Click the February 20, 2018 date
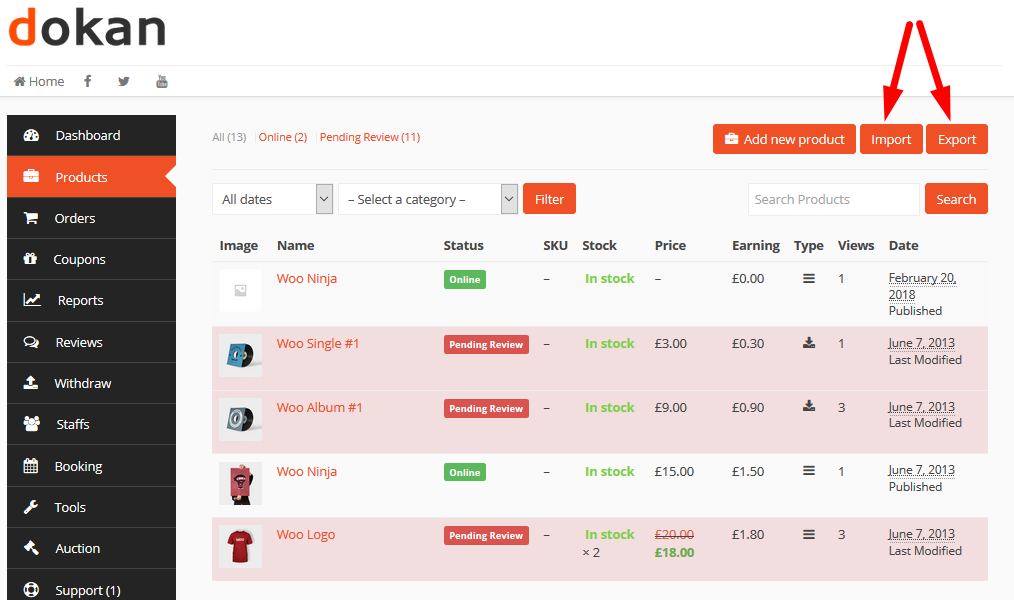1014x600 pixels. coord(922,286)
